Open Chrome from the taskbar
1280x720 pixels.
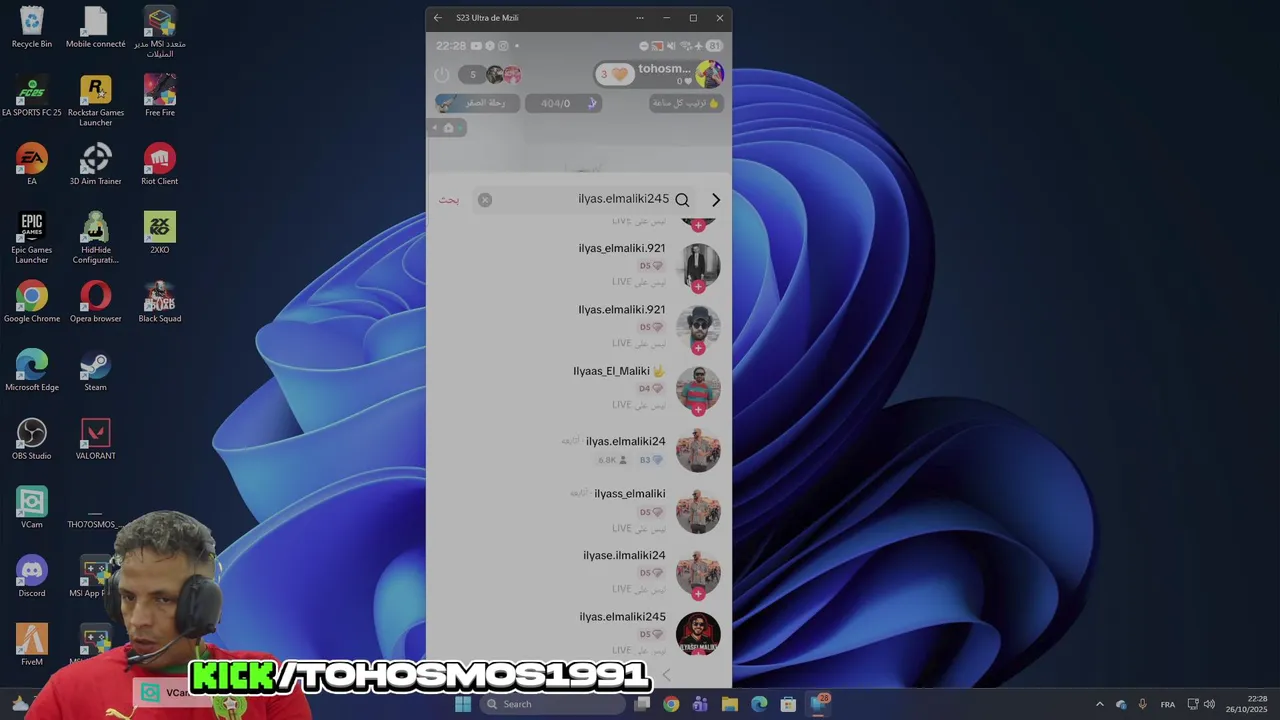(x=671, y=704)
